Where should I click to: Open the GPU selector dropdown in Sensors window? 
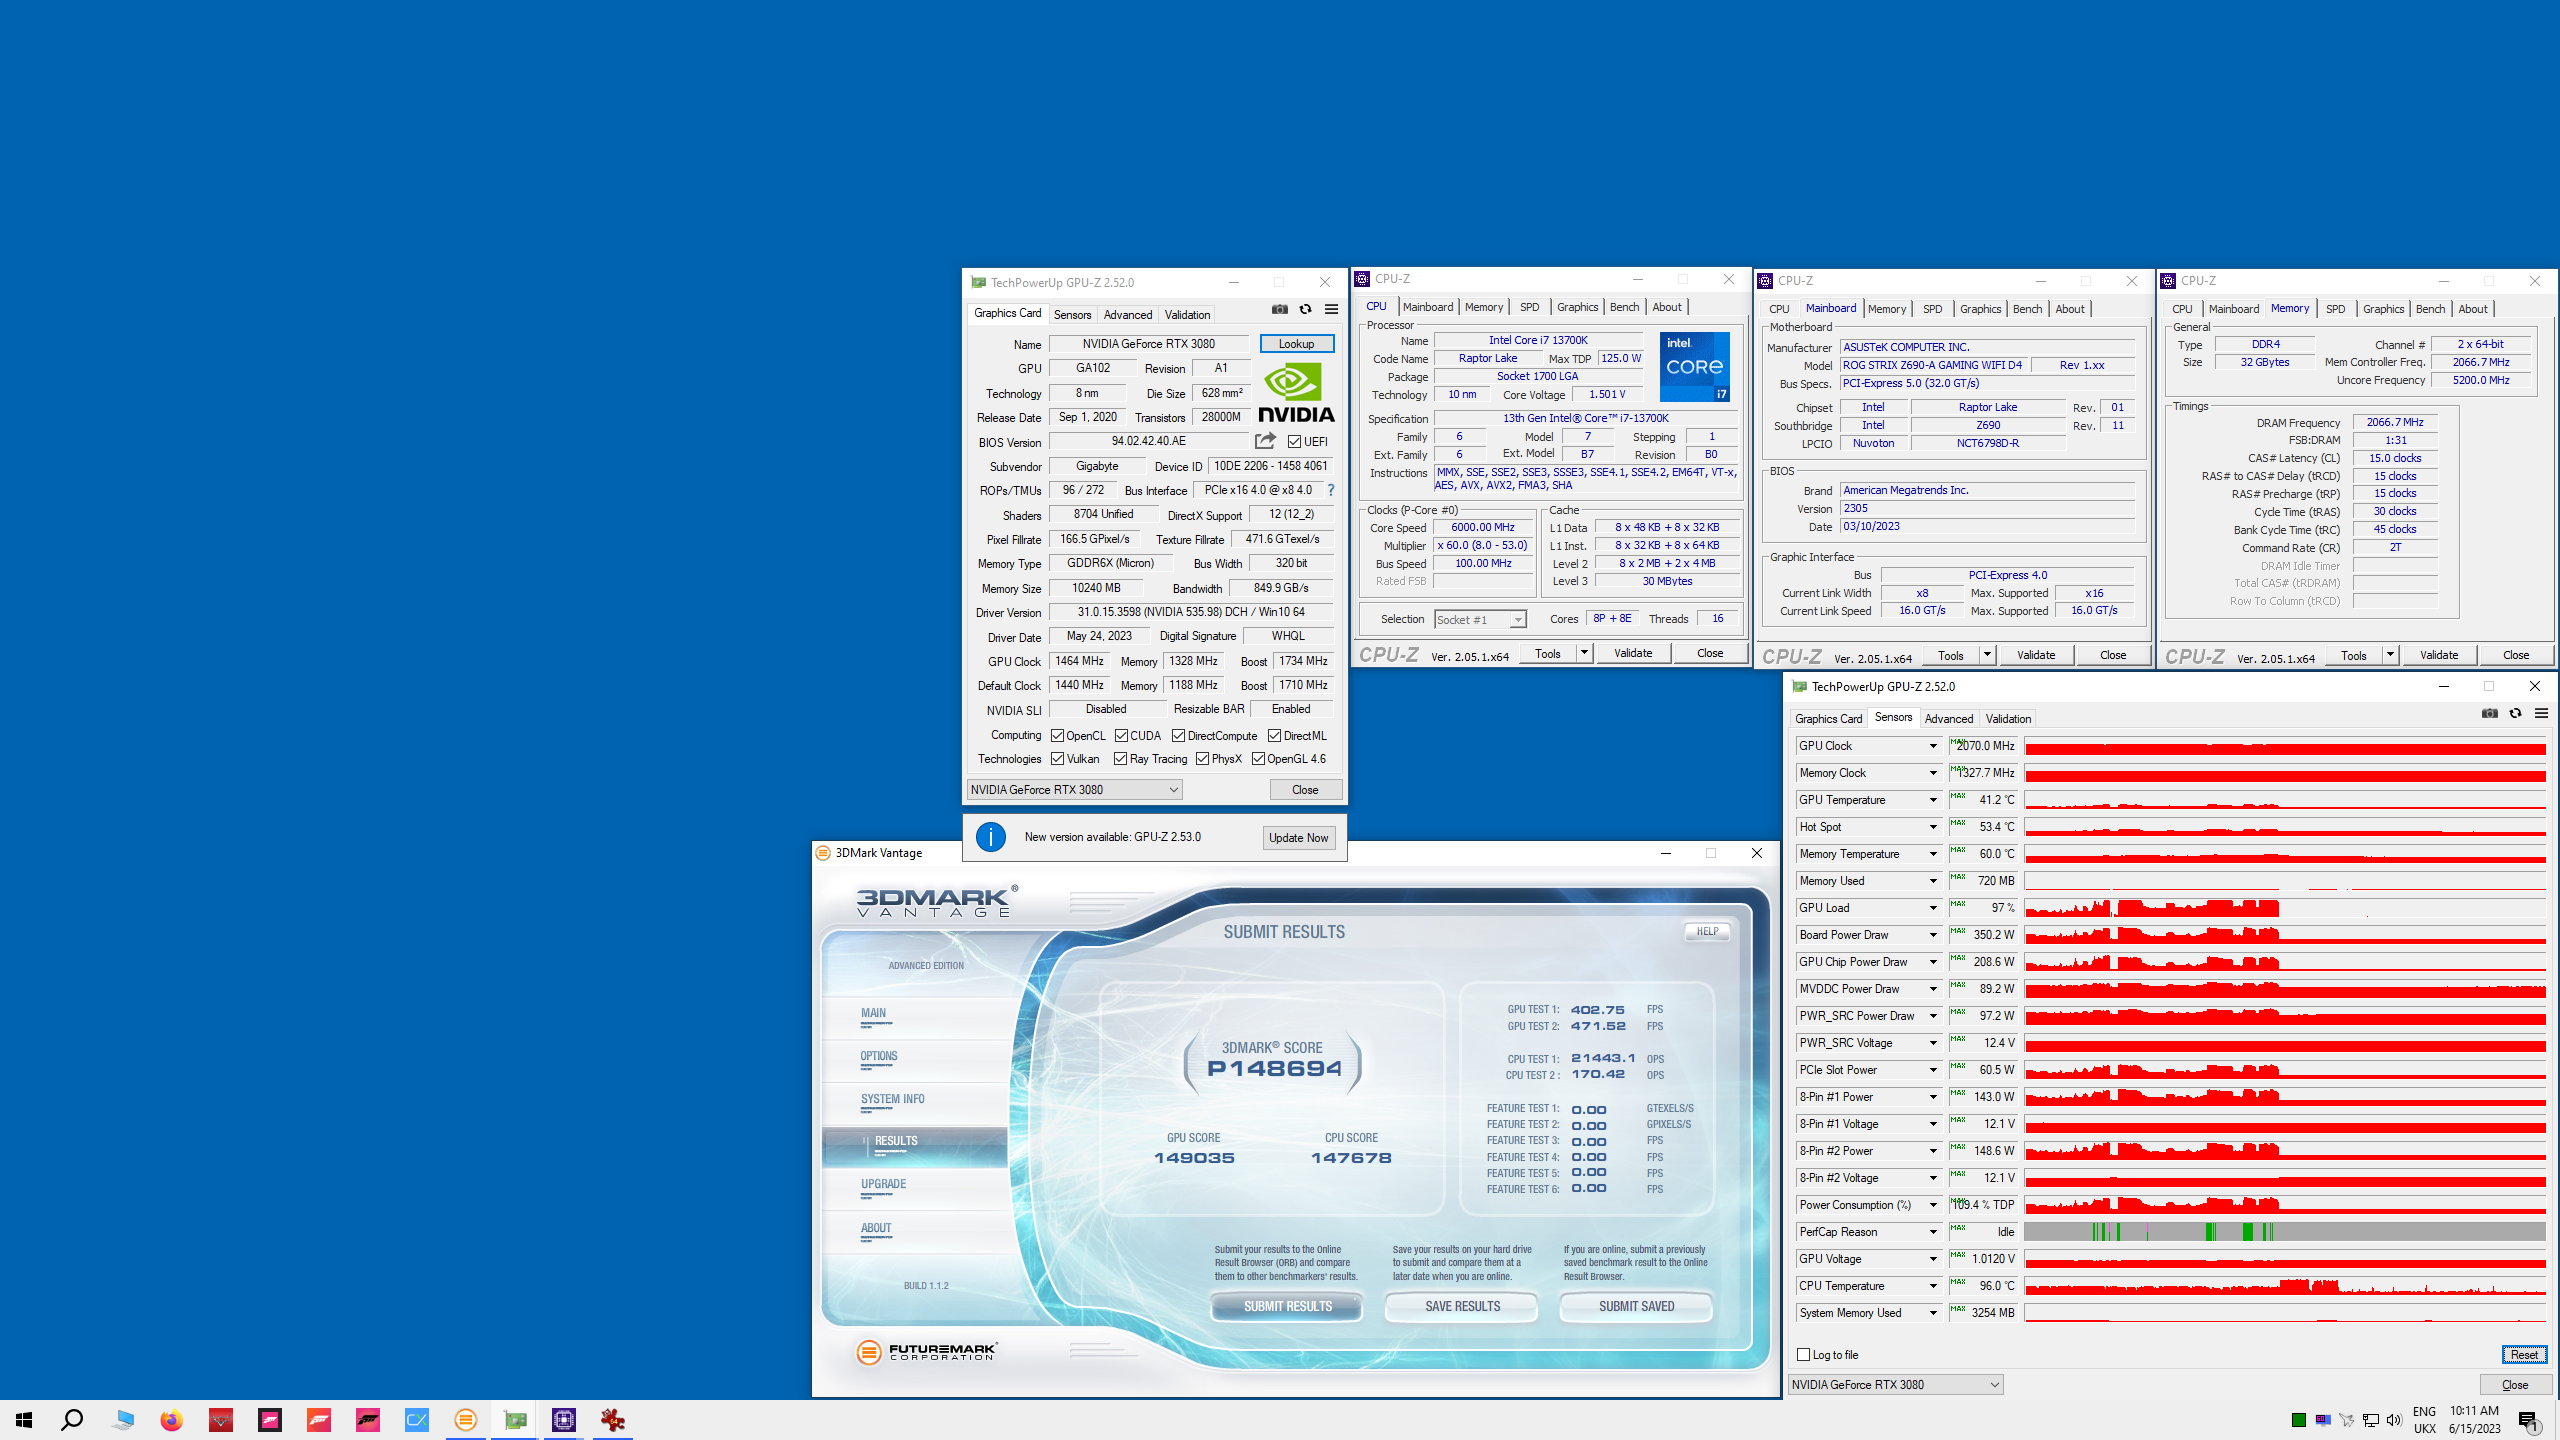point(1895,1385)
